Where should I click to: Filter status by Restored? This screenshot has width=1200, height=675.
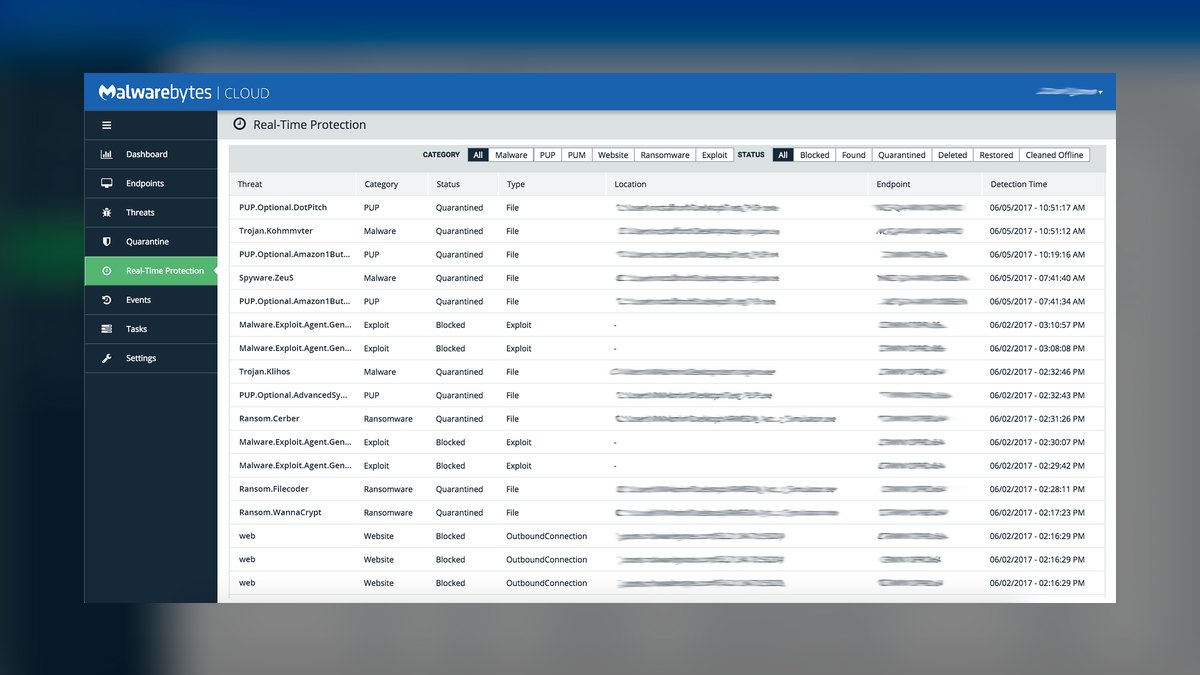(x=996, y=155)
